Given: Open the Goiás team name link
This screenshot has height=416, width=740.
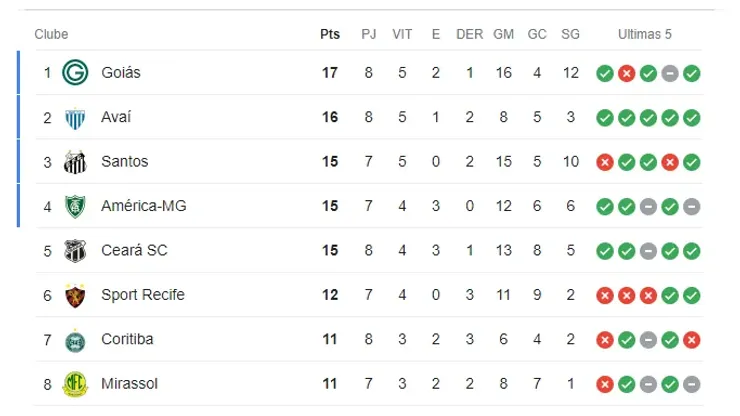Looking at the screenshot, I should click(x=121, y=73).
